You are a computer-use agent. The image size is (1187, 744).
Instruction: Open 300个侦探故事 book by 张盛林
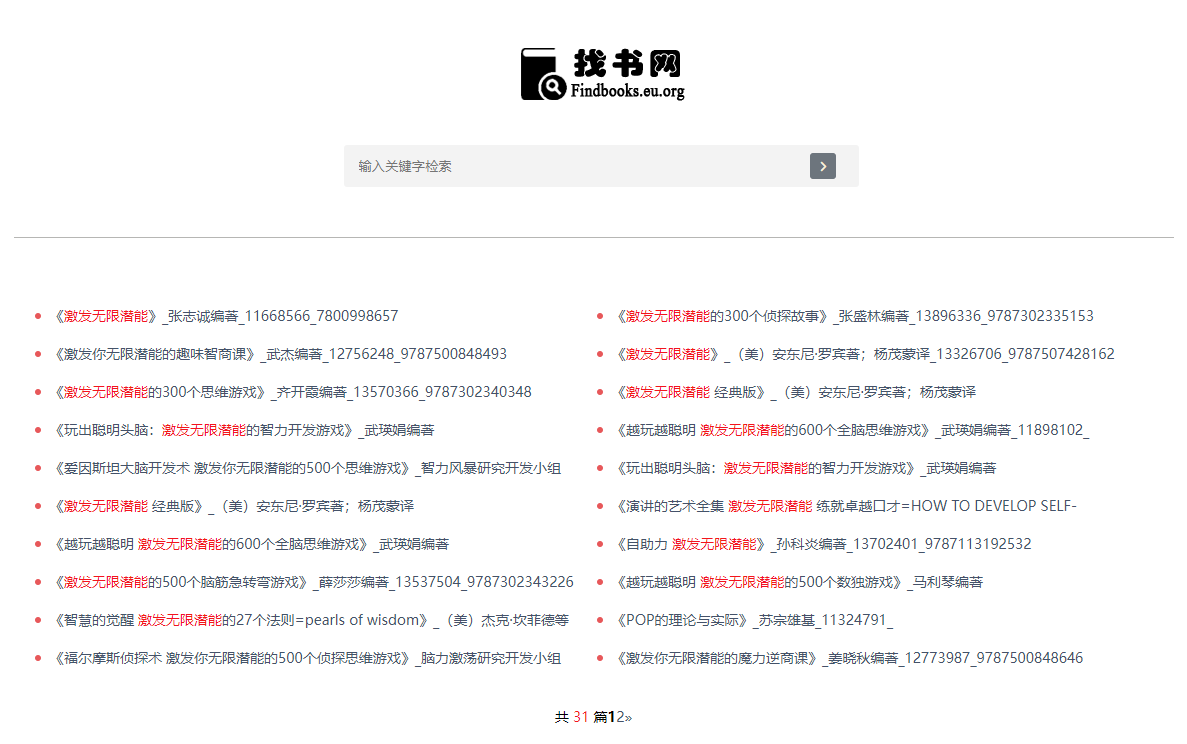855,316
